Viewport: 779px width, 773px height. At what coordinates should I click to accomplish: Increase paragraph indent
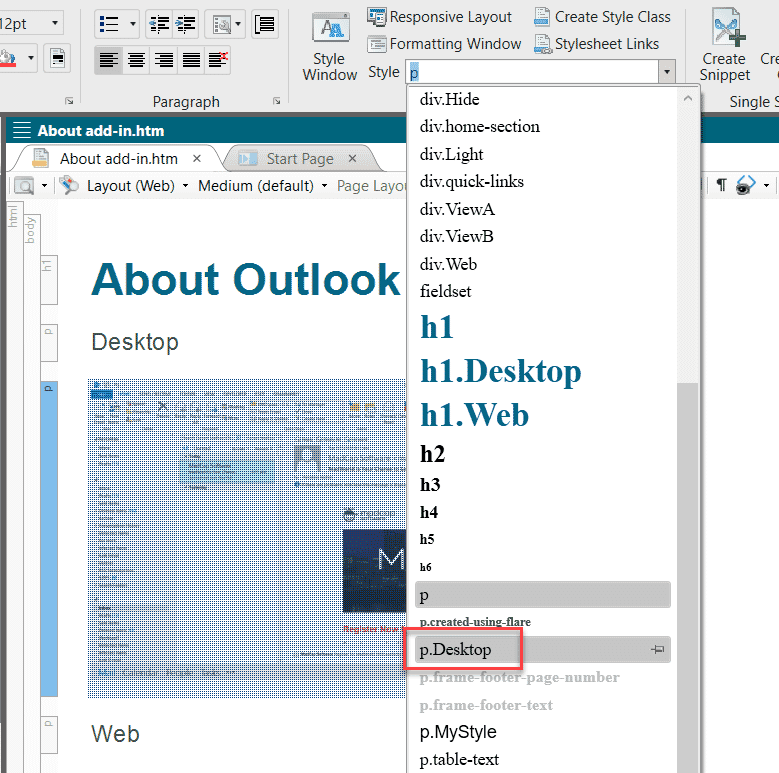185,24
